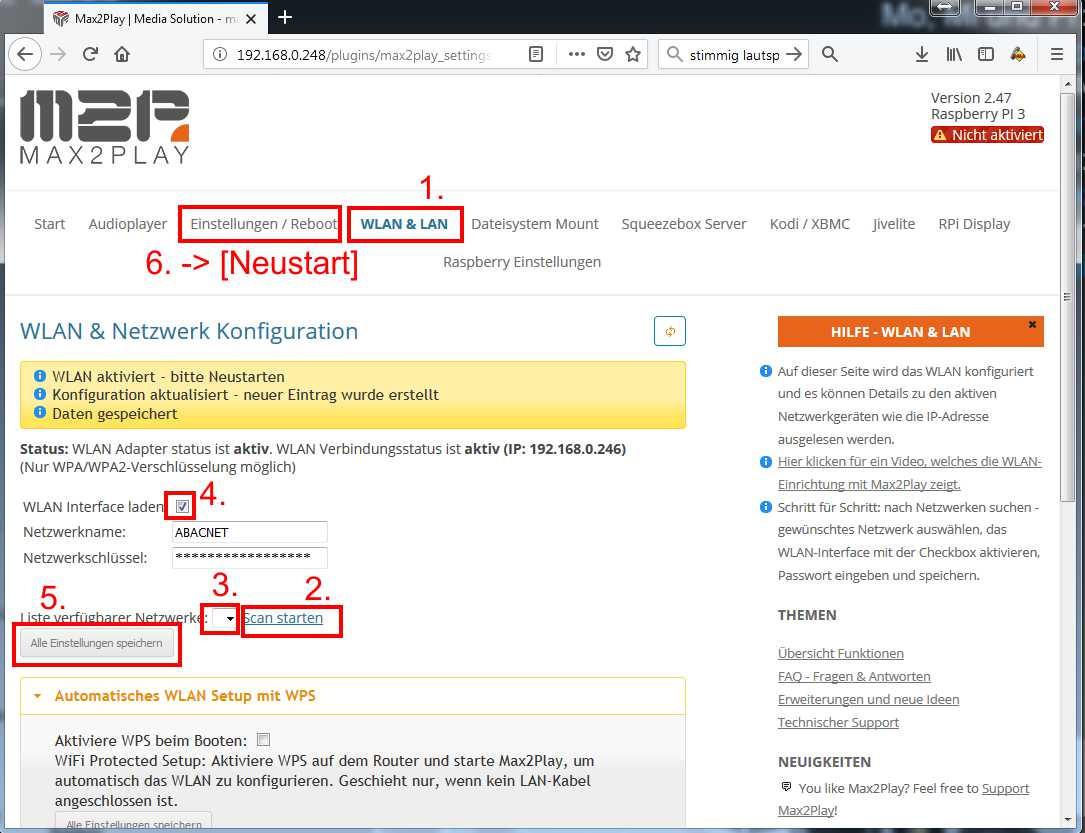
Task: Click the orange refresh icon beside heading
Action: 669,331
